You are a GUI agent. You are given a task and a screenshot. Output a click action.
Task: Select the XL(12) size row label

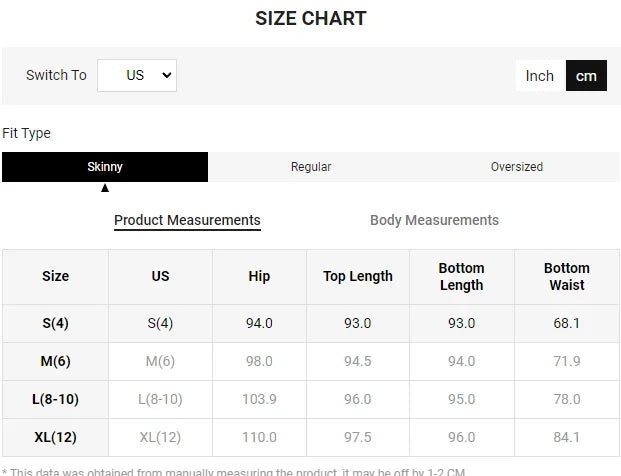coord(55,437)
